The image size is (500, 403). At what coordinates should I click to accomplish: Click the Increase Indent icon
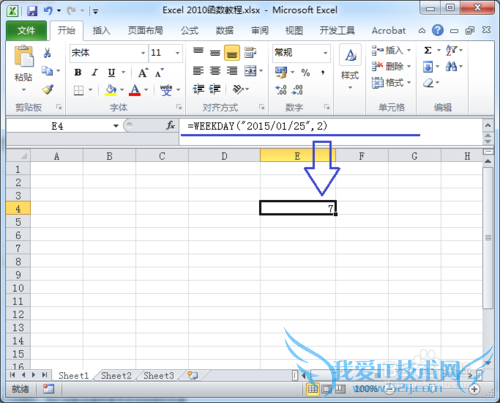click(215, 89)
